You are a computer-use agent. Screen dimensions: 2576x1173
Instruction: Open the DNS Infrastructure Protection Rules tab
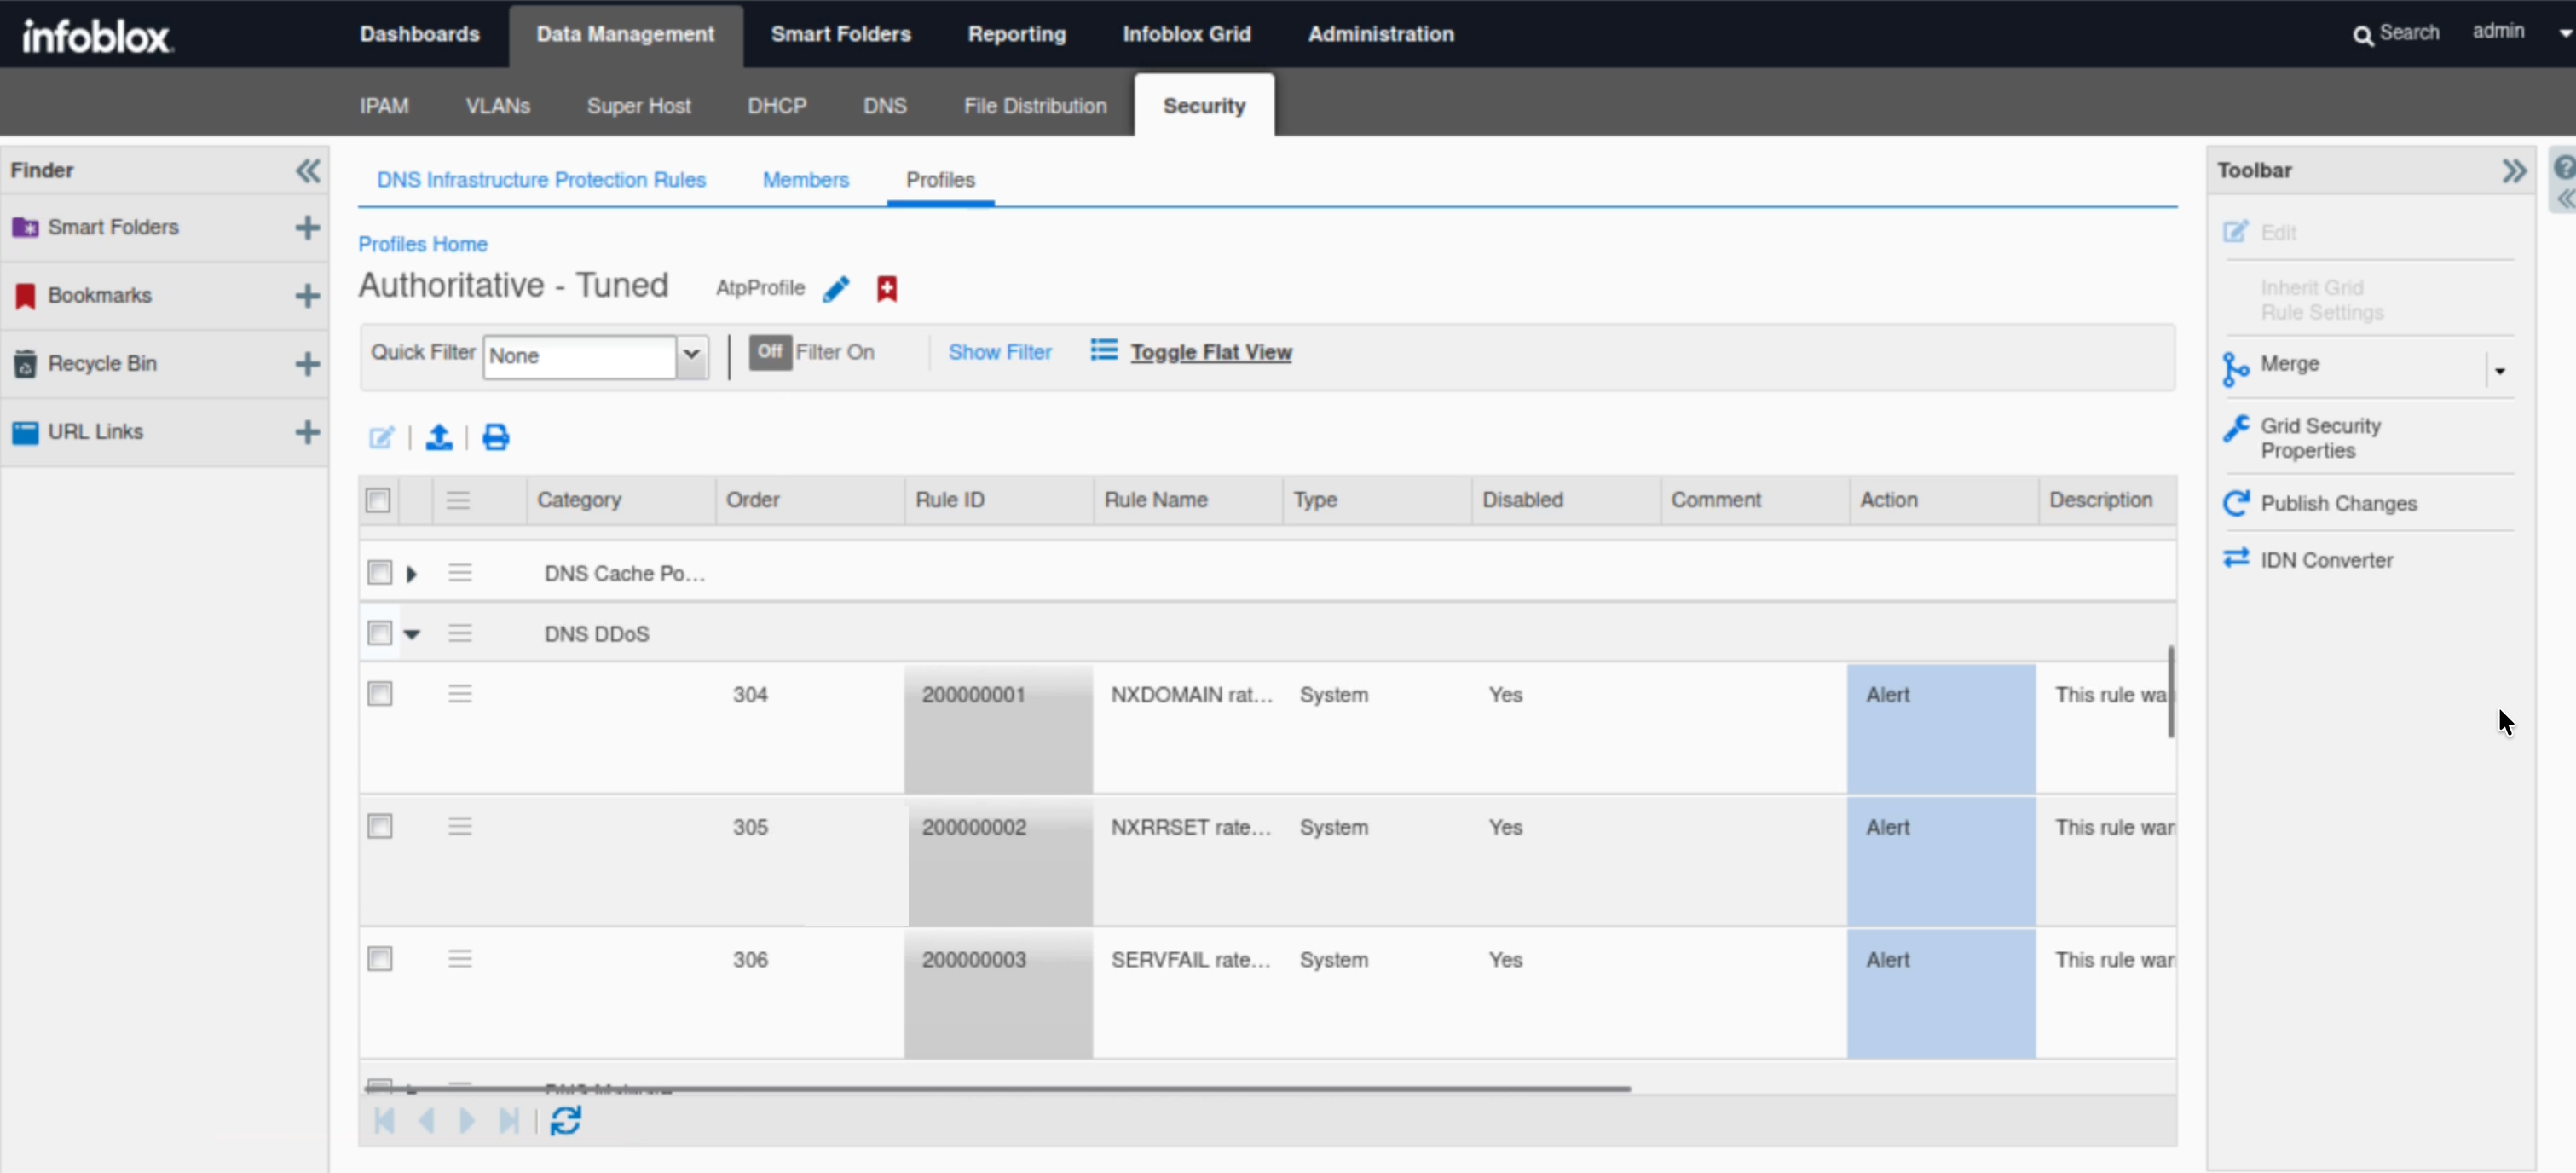coord(541,180)
